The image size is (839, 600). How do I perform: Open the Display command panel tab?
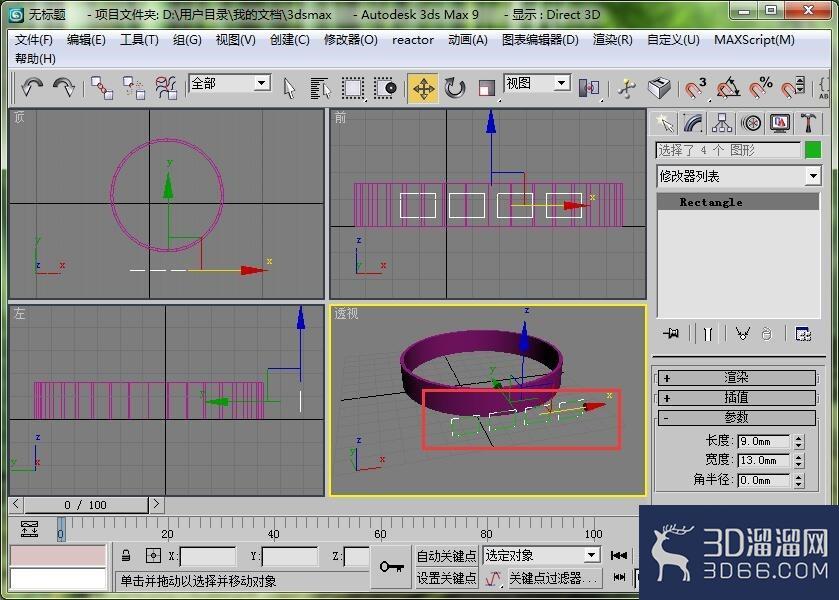780,124
